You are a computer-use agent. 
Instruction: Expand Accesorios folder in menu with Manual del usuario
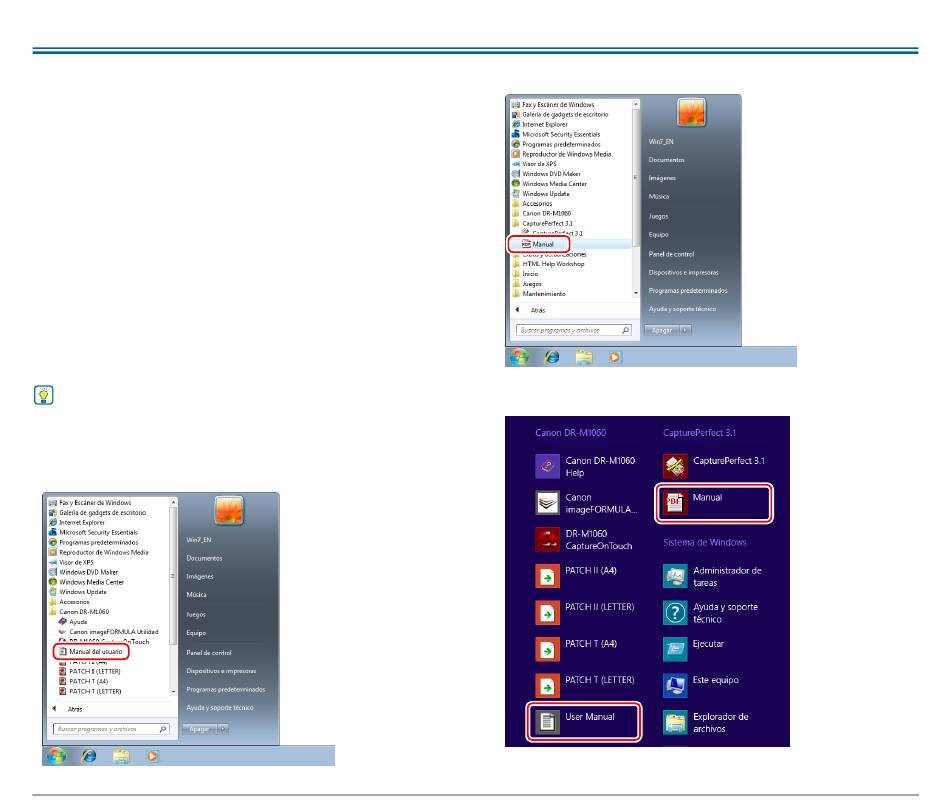70,602
